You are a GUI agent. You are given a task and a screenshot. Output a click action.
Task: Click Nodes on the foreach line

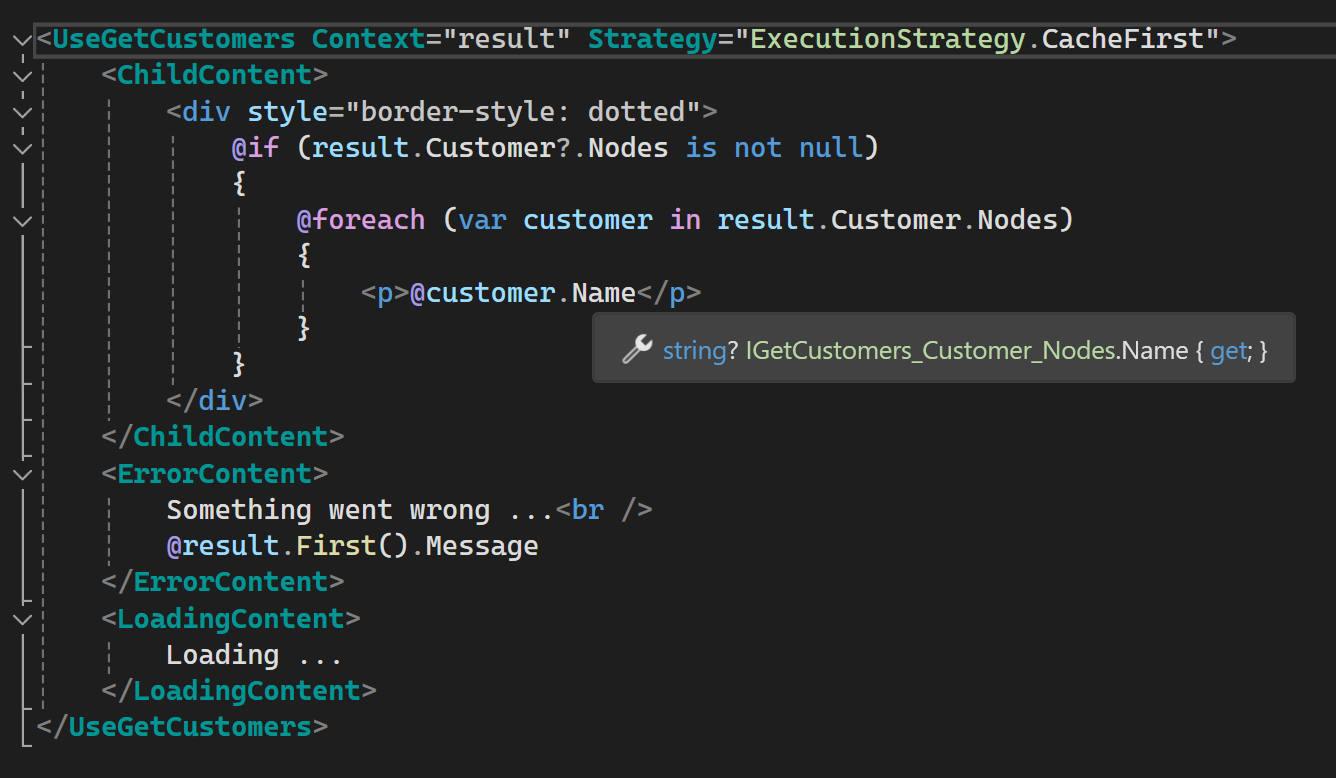[1016, 220]
